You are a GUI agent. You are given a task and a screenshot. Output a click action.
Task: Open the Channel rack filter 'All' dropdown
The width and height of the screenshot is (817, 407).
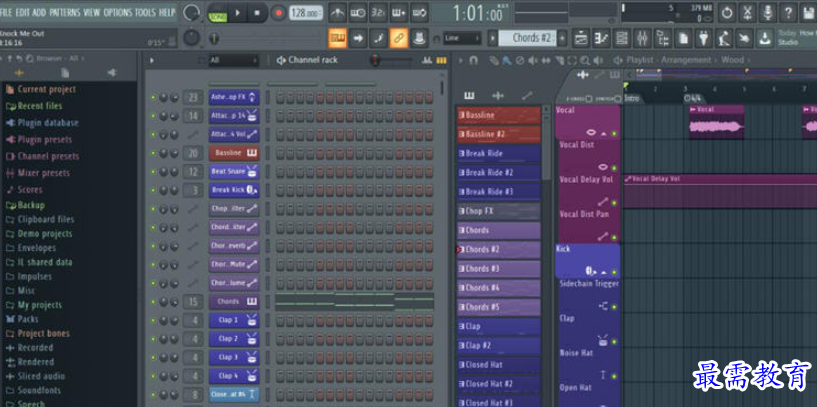tap(233, 60)
